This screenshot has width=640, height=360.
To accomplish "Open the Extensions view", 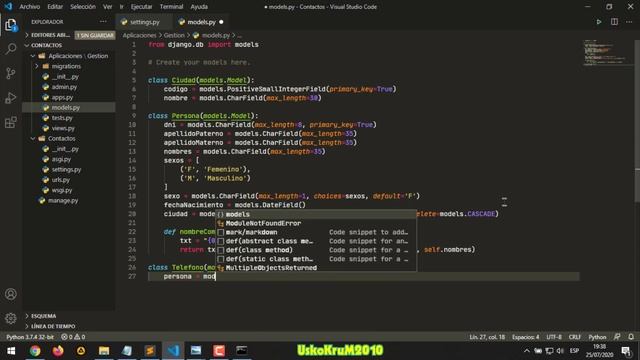I will 11,122.
